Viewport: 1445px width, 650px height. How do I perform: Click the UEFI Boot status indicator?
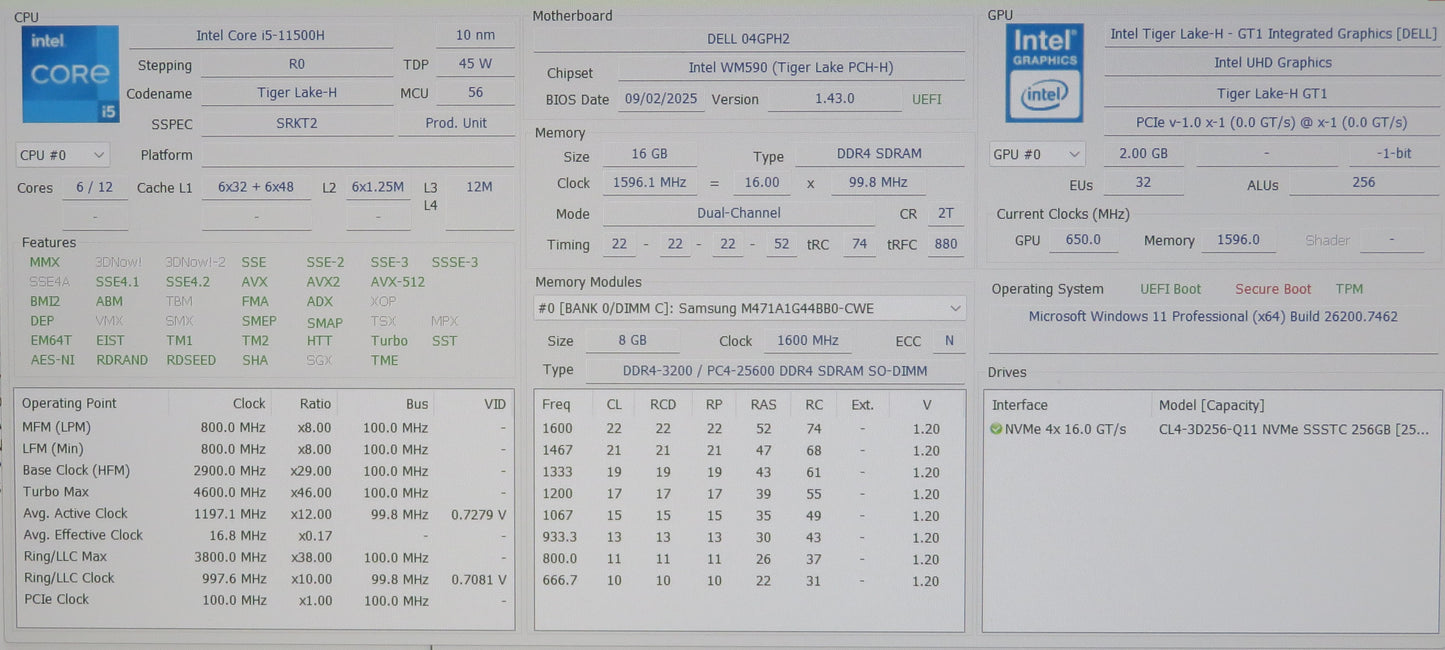(1170, 288)
